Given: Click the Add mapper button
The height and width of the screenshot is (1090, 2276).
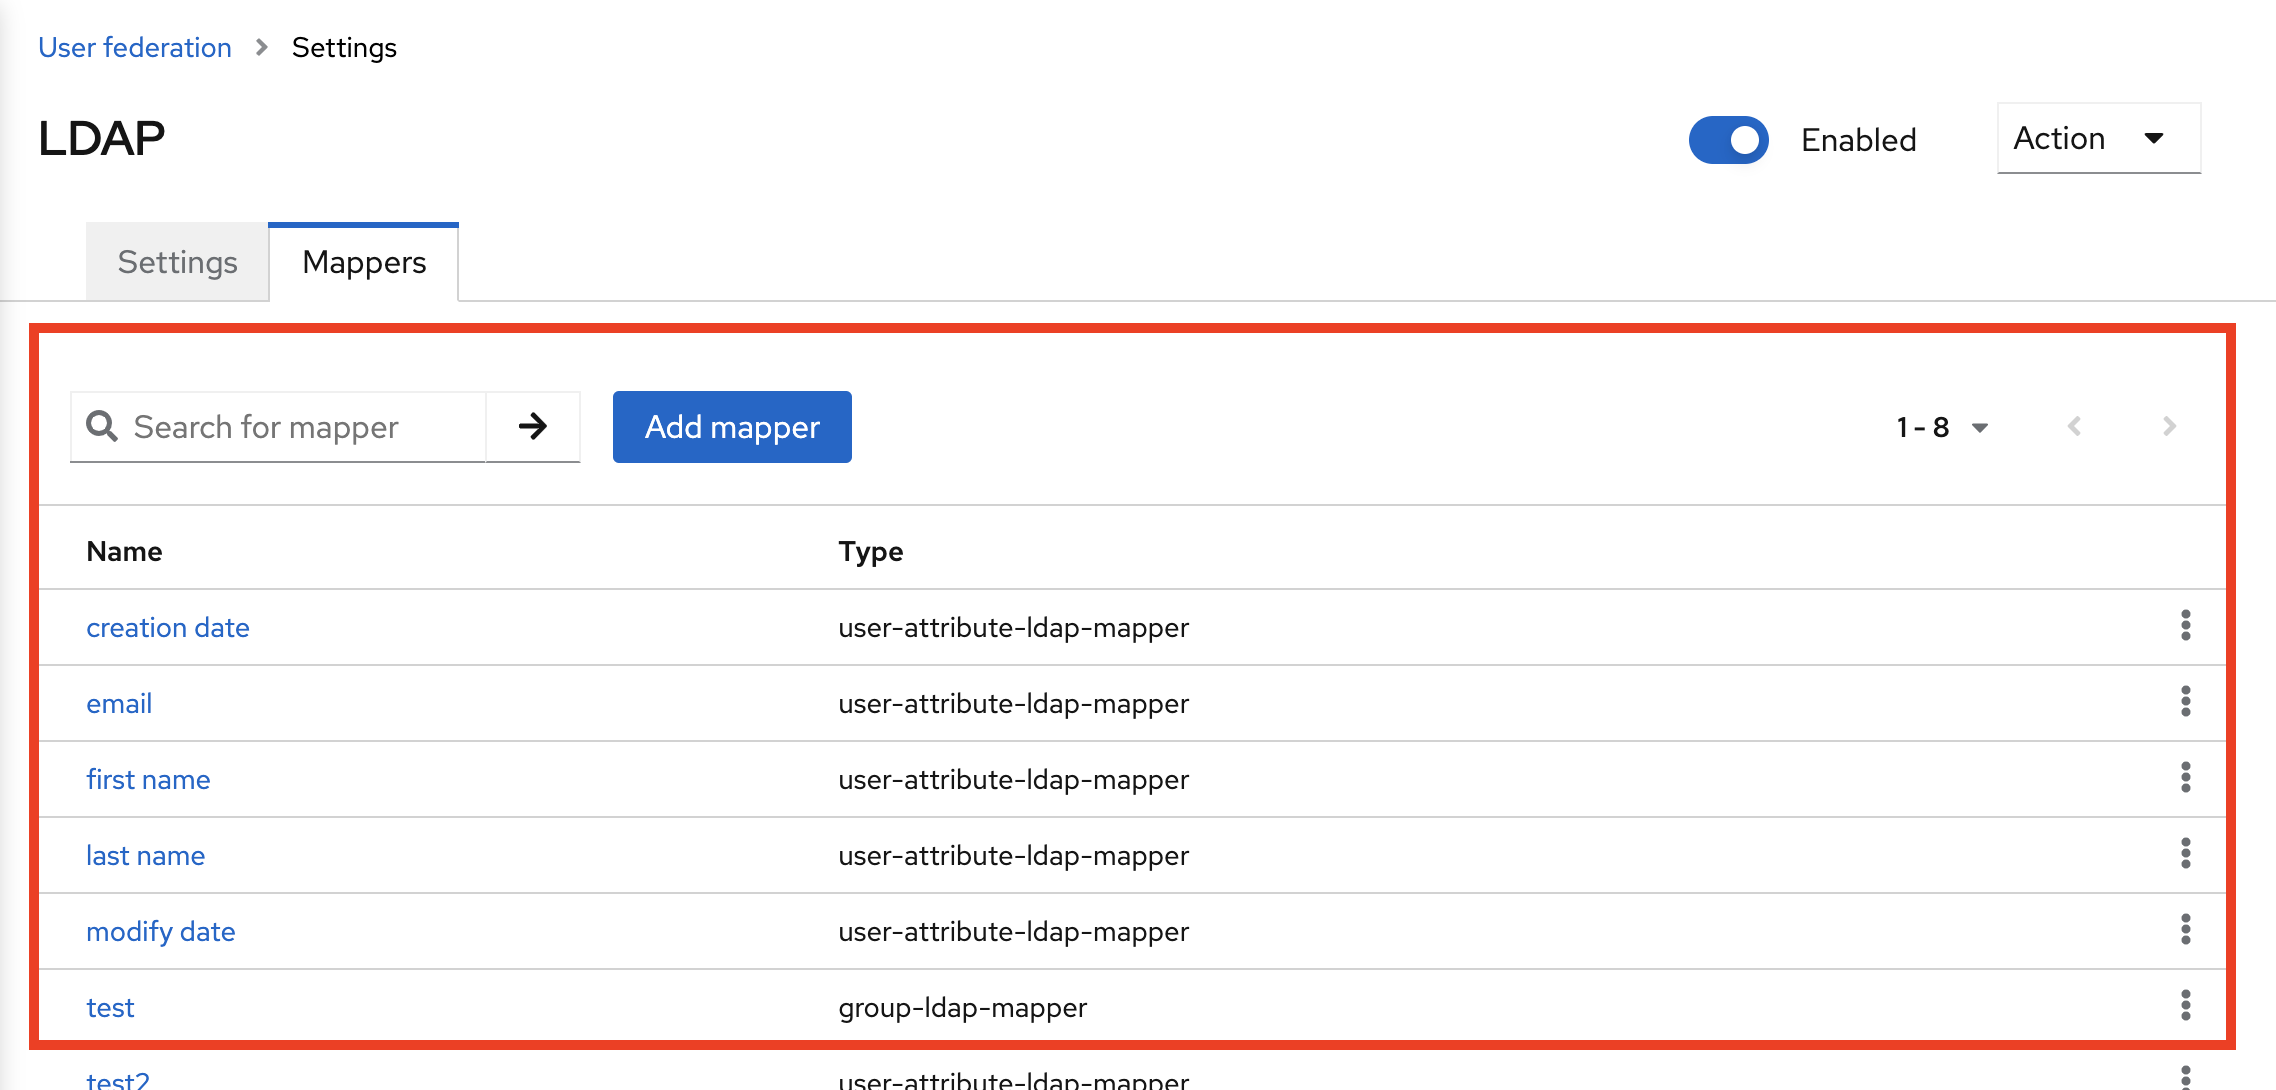Looking at the screenshot, I should [x=731, y=427].
